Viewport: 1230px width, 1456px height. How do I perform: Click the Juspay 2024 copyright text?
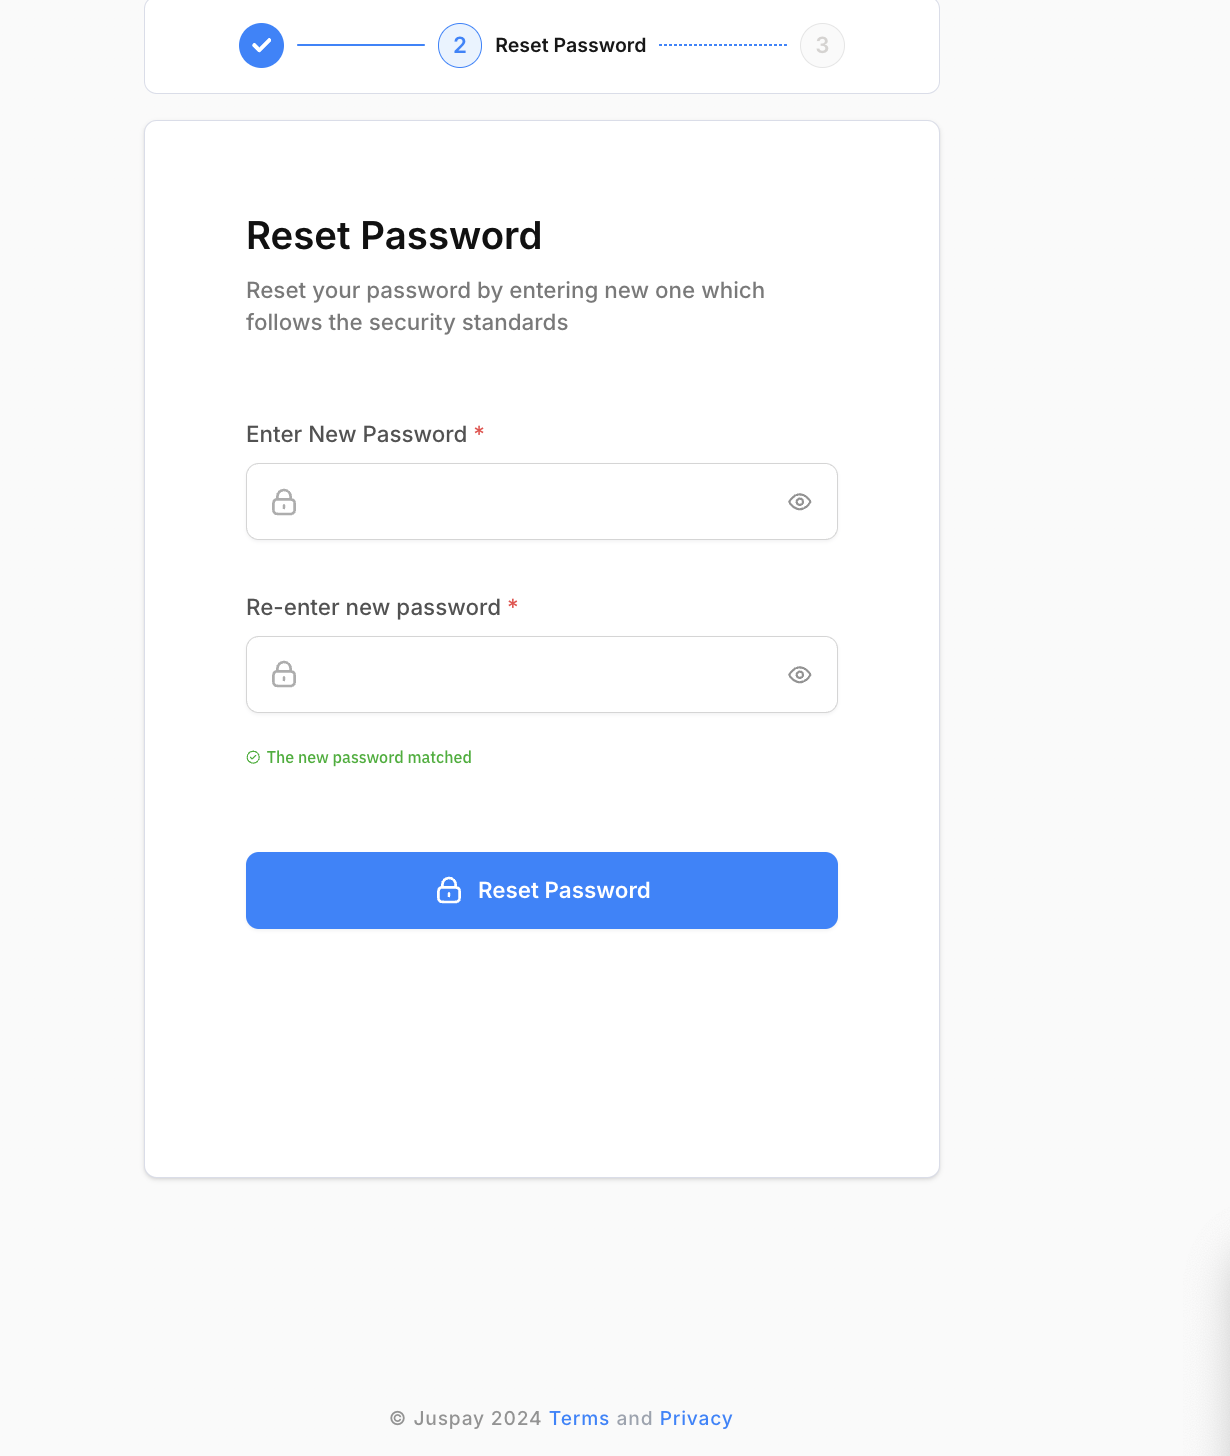[466, 1418]
